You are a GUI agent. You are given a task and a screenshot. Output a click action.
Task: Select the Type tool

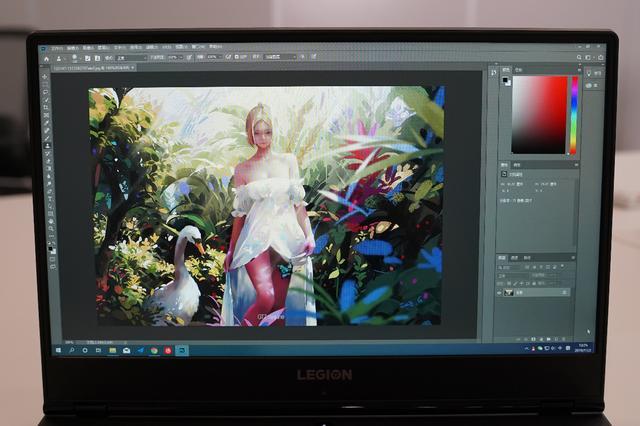click(x=50, y=199)
